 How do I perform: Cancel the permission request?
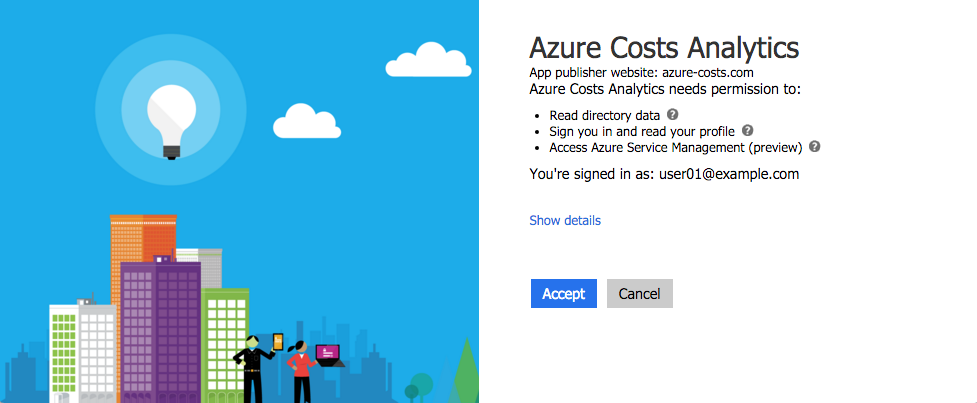[639, 293]
